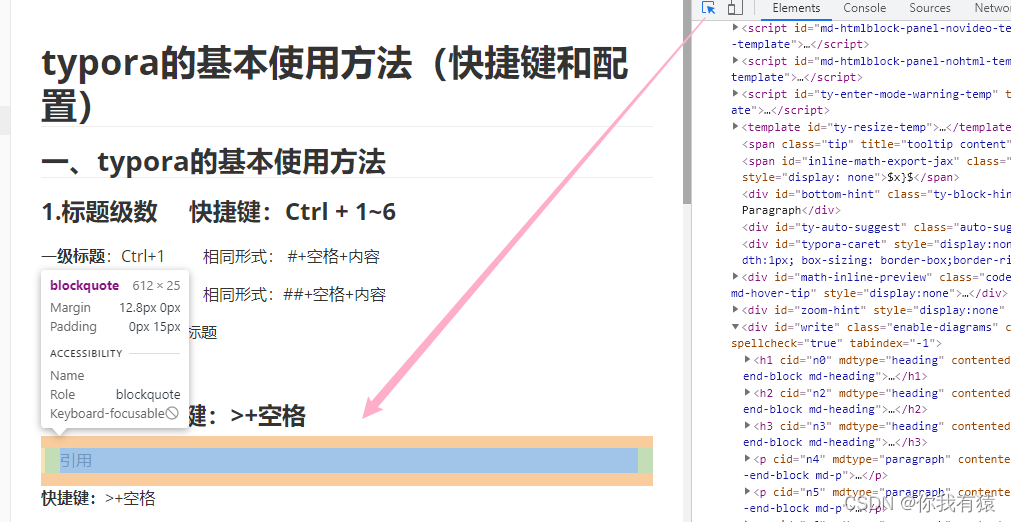This screenshot has height=522, width=1011.
Task: Expand the h3 cid="n3" heading node
Action: 748,425
